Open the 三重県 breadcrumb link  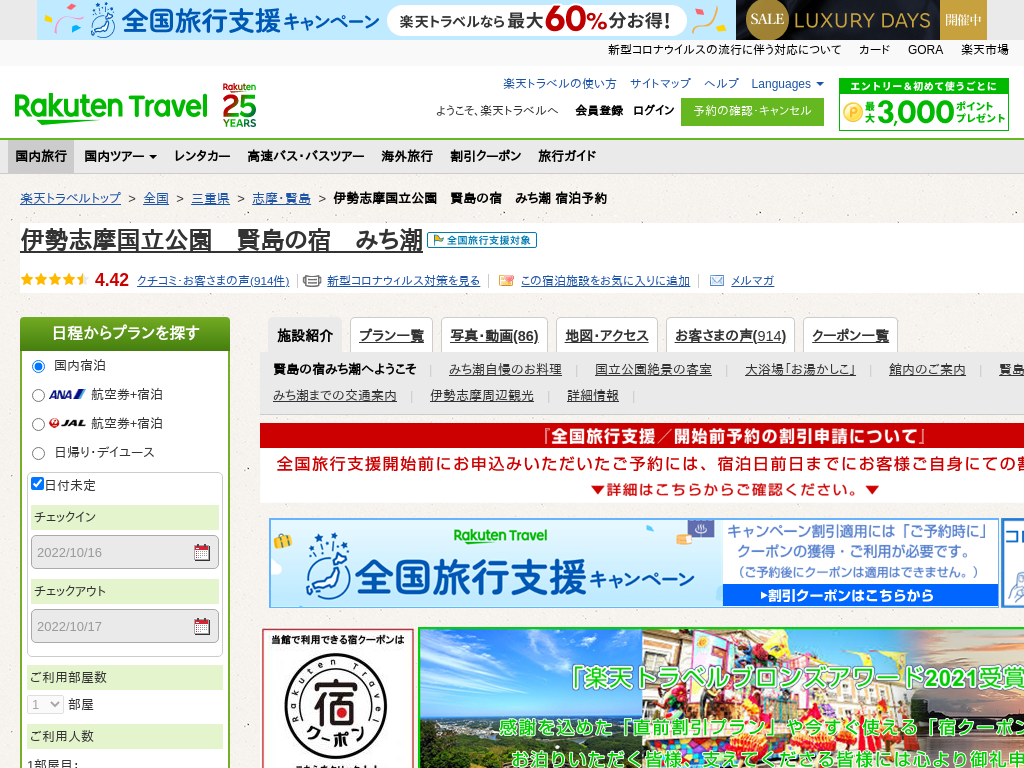(x=210, y=198)
